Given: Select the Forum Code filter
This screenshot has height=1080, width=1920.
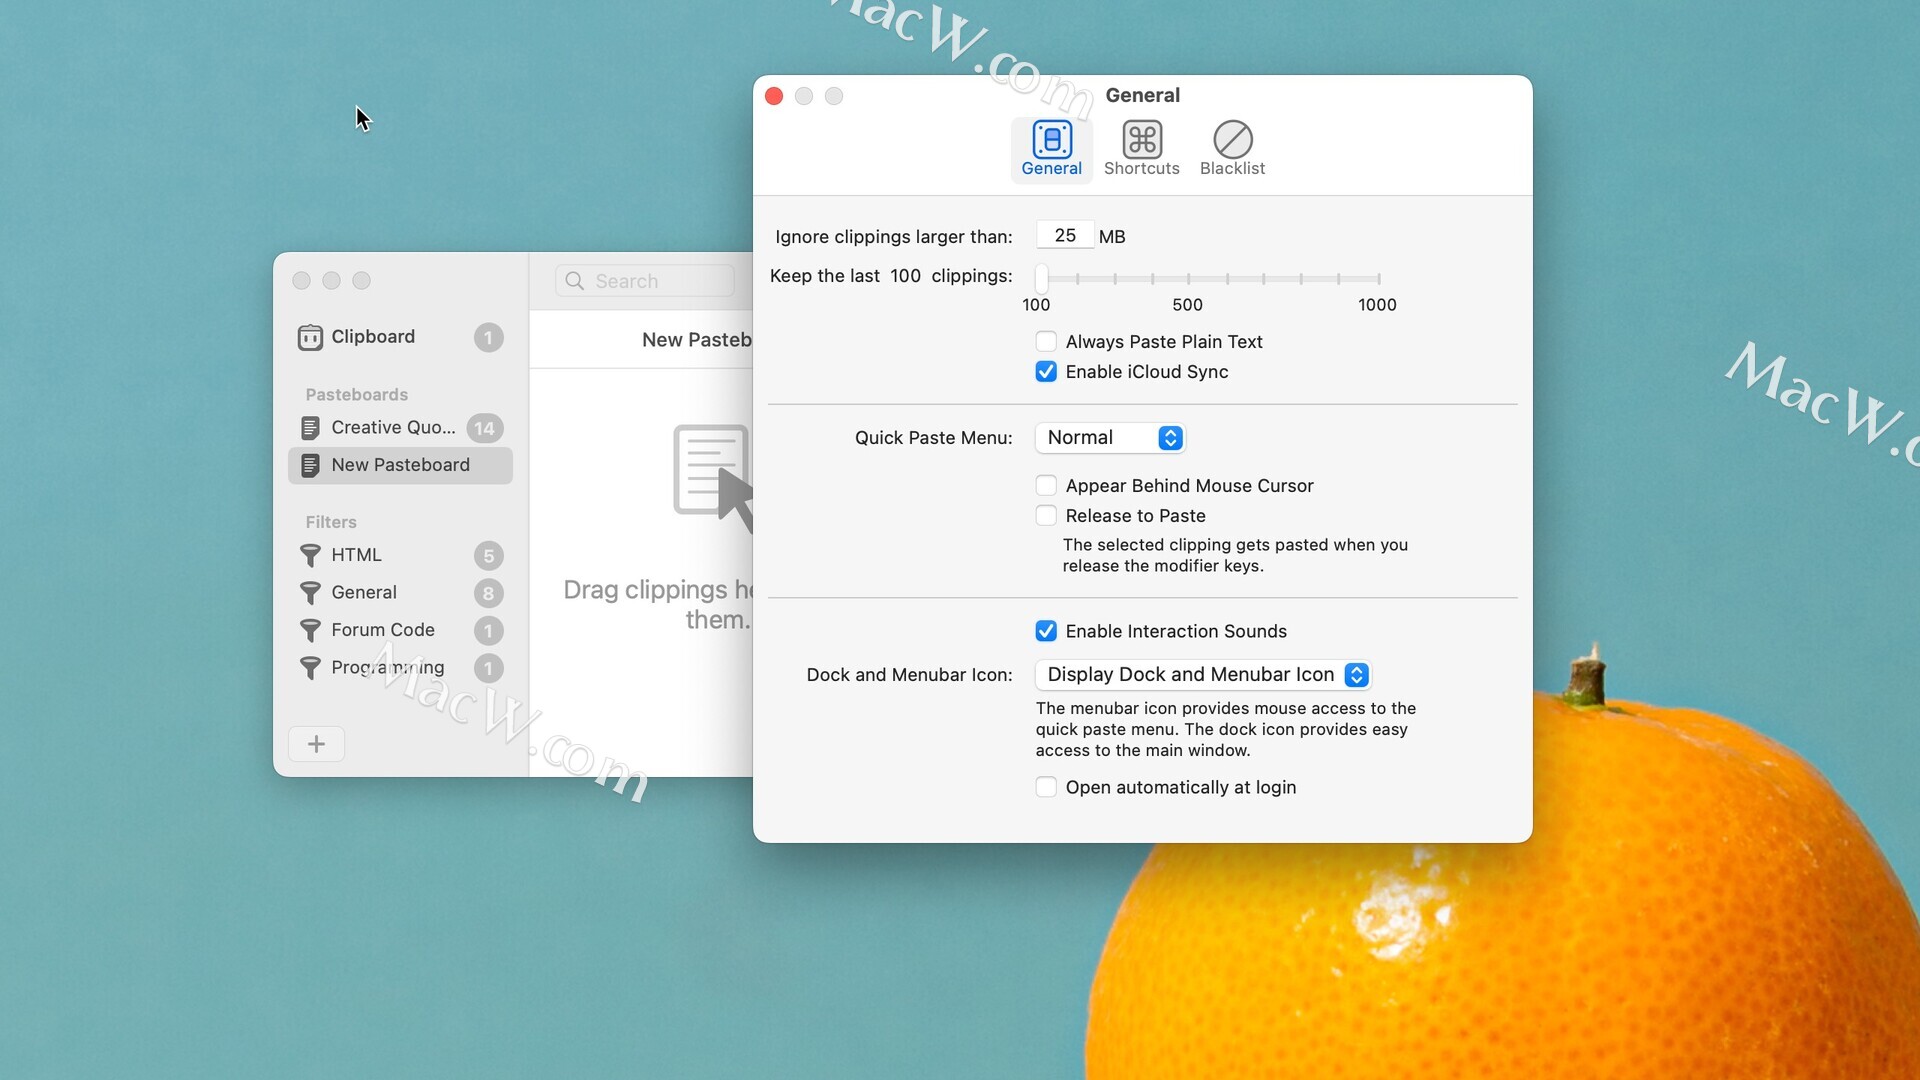Looking at the screenshot, I should tap(400, 630).
